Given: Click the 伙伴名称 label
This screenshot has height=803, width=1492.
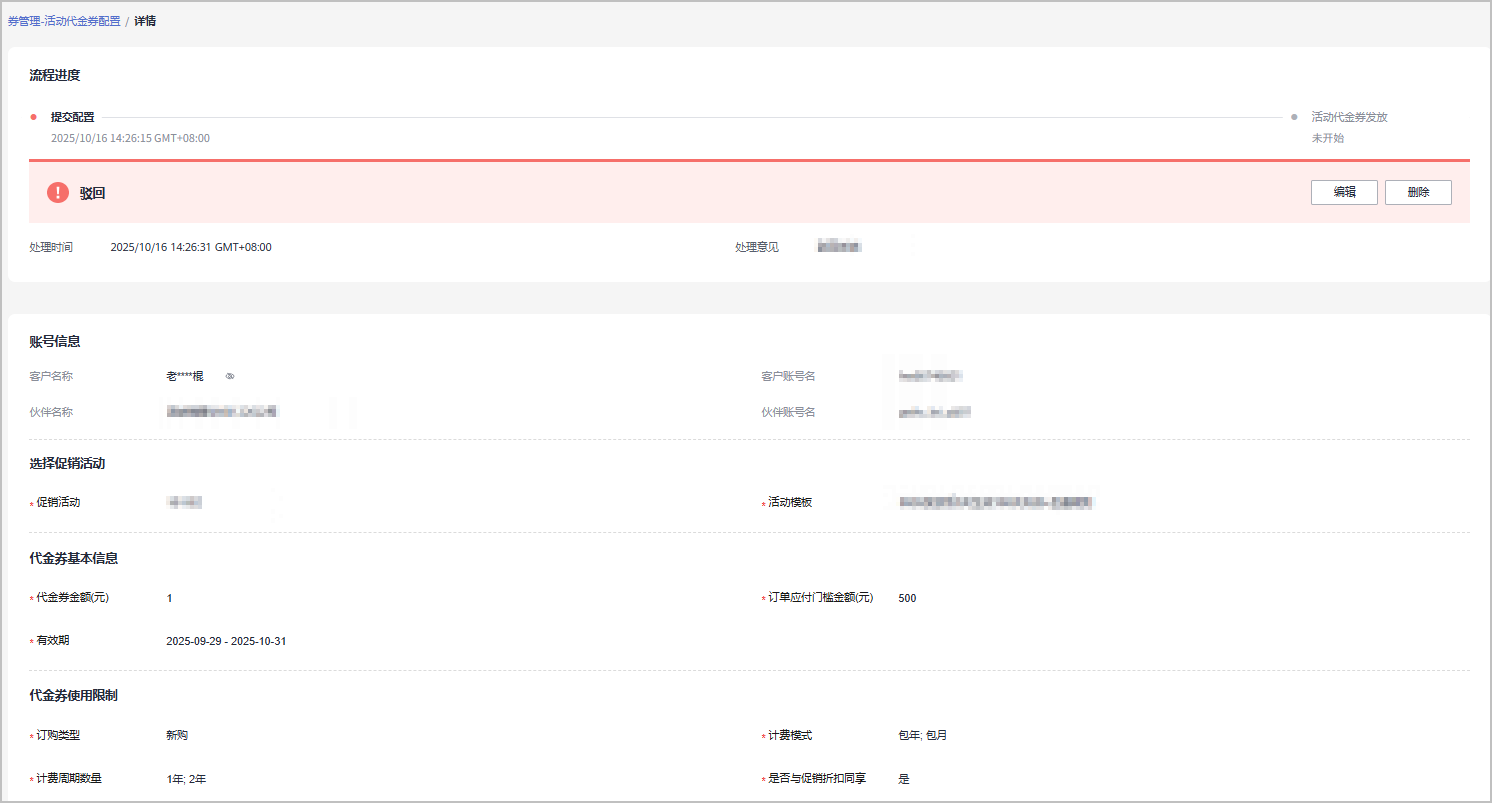Looking at the screenshot, I should tap(51, 412).
